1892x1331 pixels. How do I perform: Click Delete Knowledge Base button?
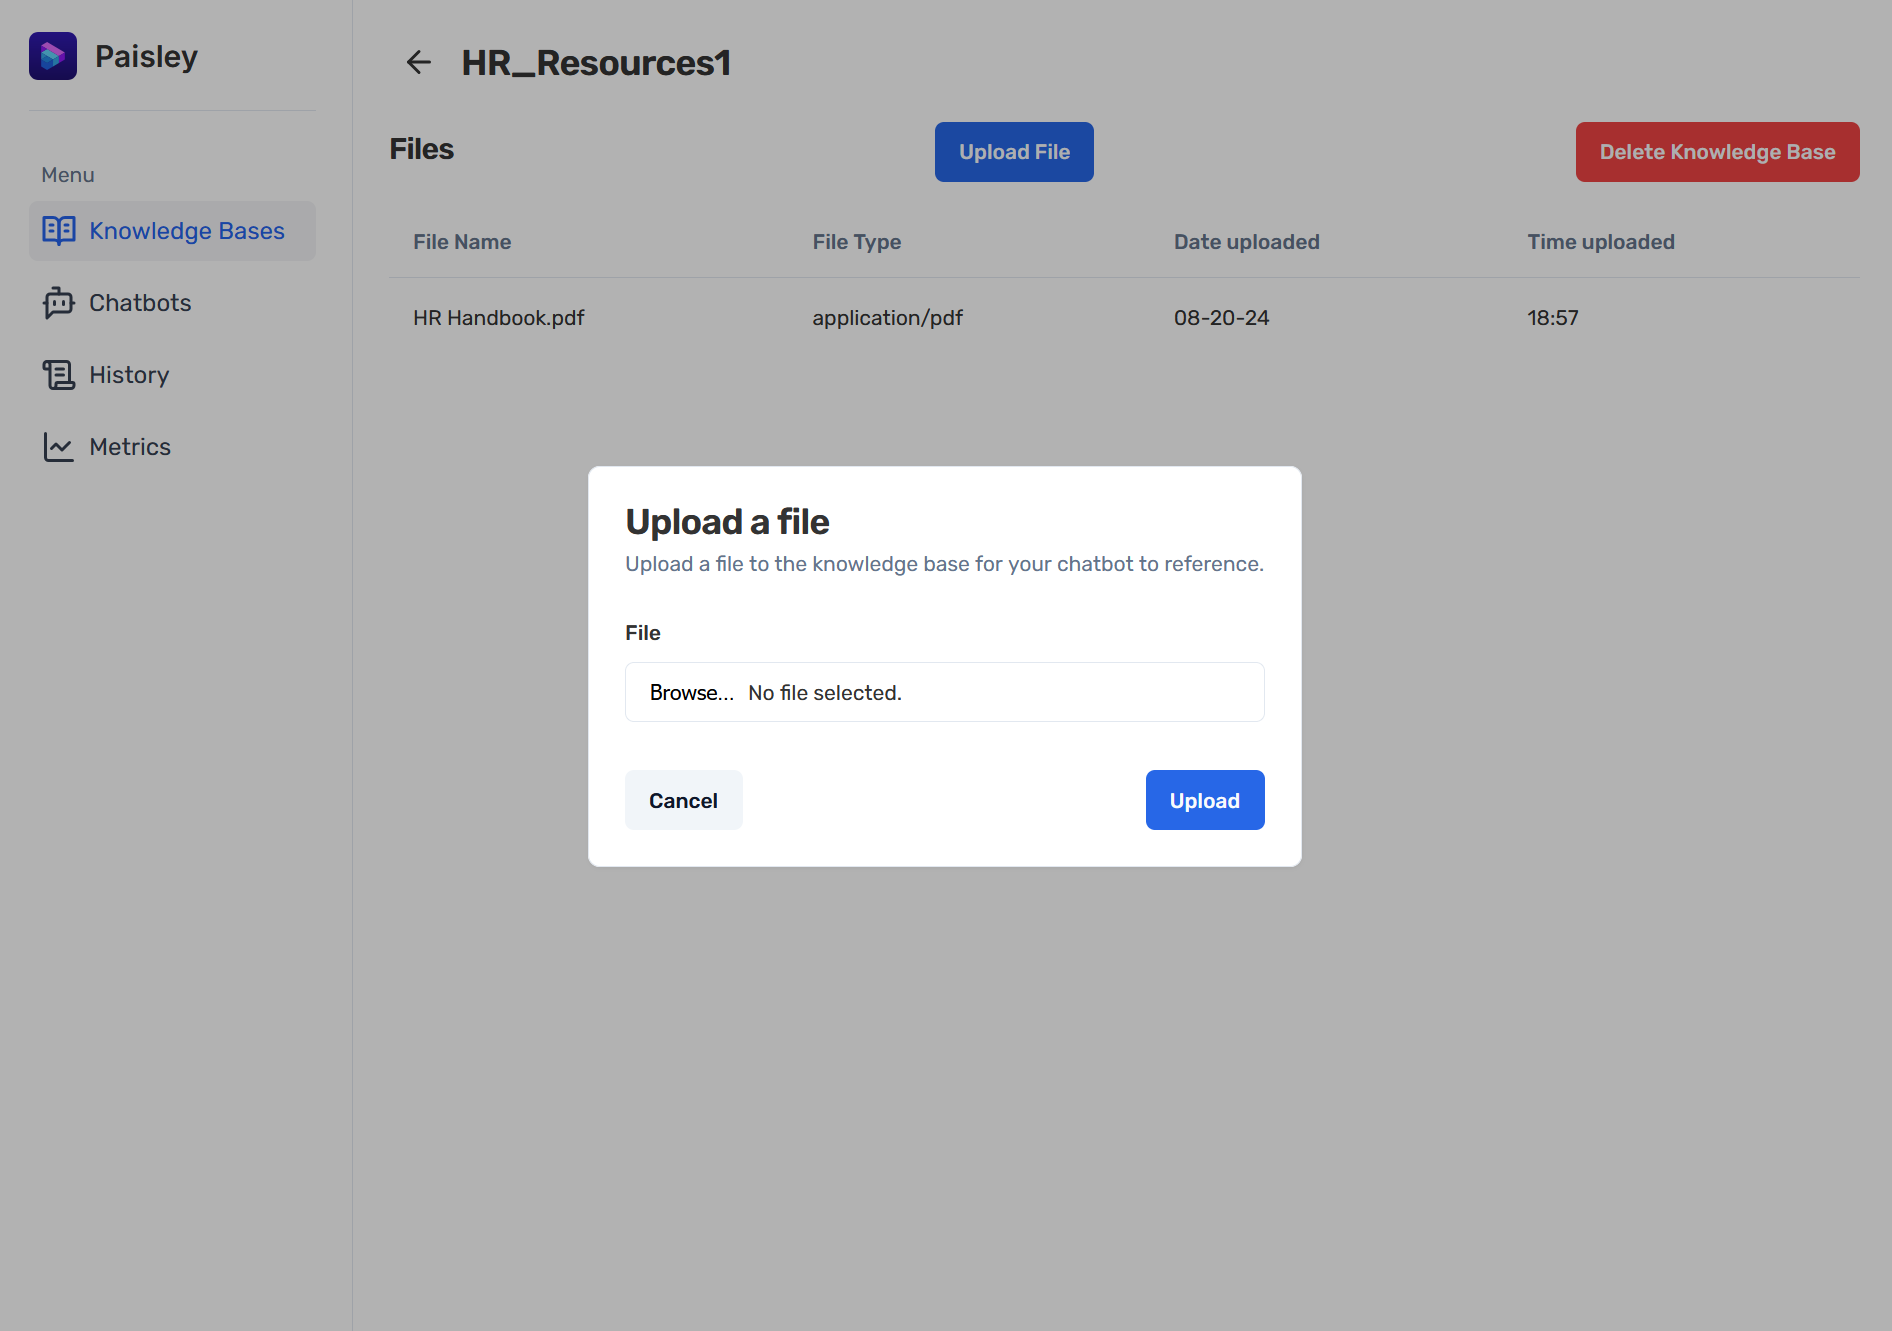[x=1717, y=152]
